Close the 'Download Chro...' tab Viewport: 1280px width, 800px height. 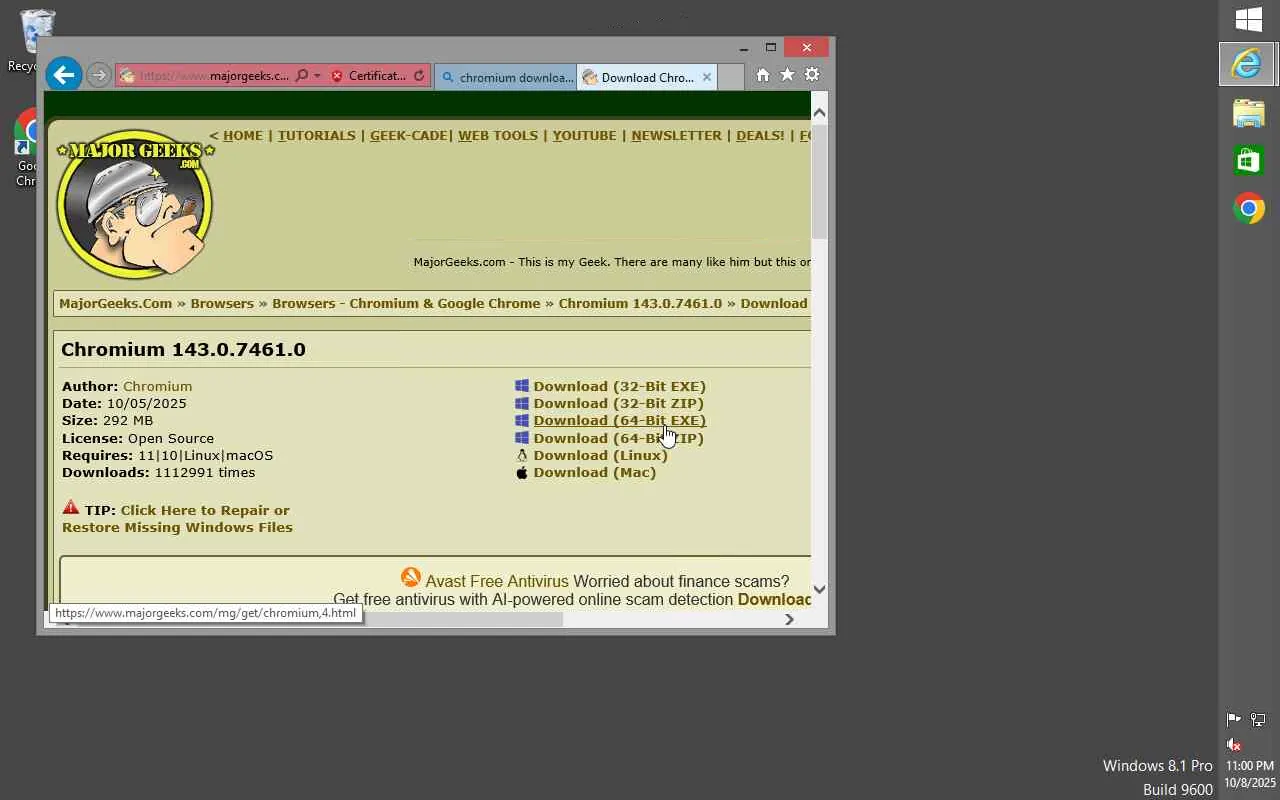point(707,77)
